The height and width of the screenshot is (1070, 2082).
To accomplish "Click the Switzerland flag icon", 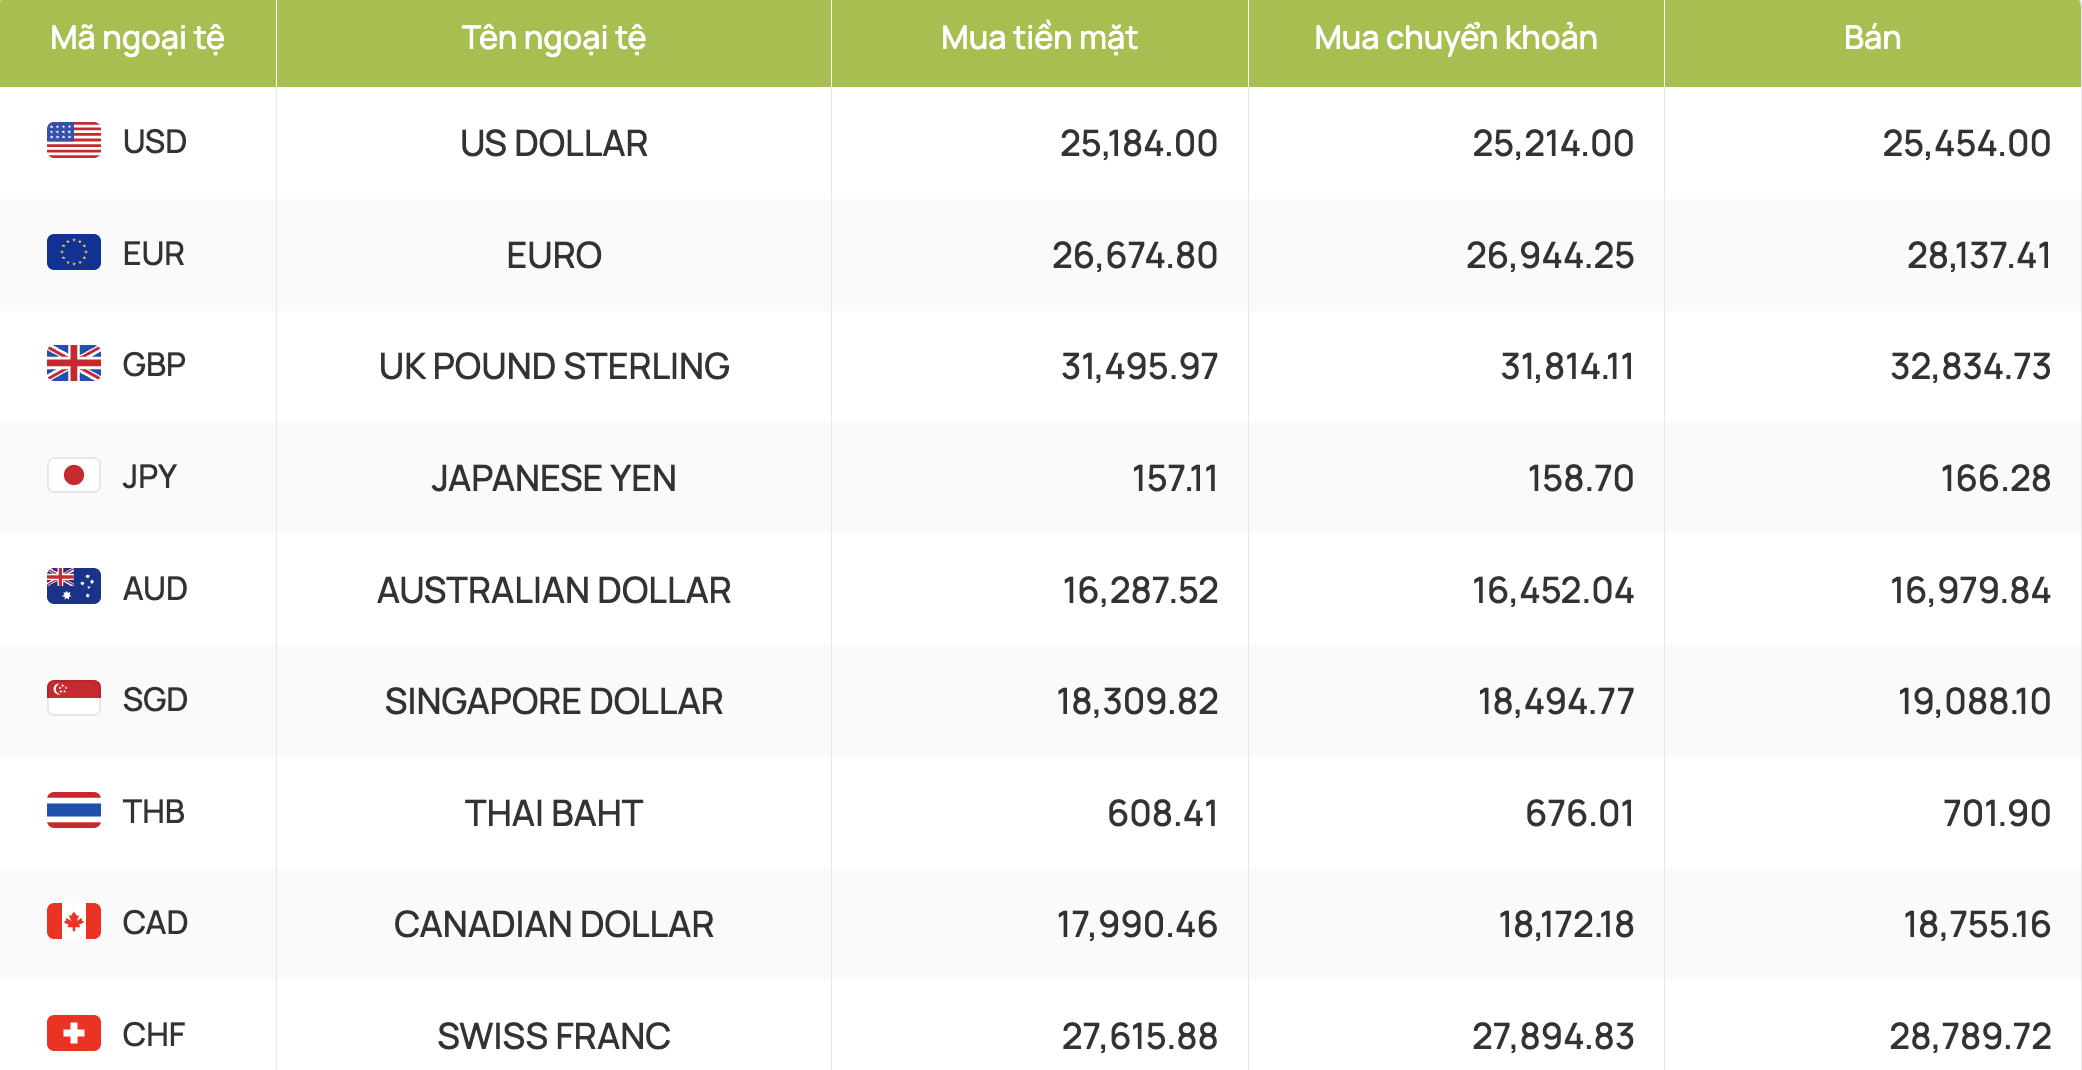I will coord(74,1034).
